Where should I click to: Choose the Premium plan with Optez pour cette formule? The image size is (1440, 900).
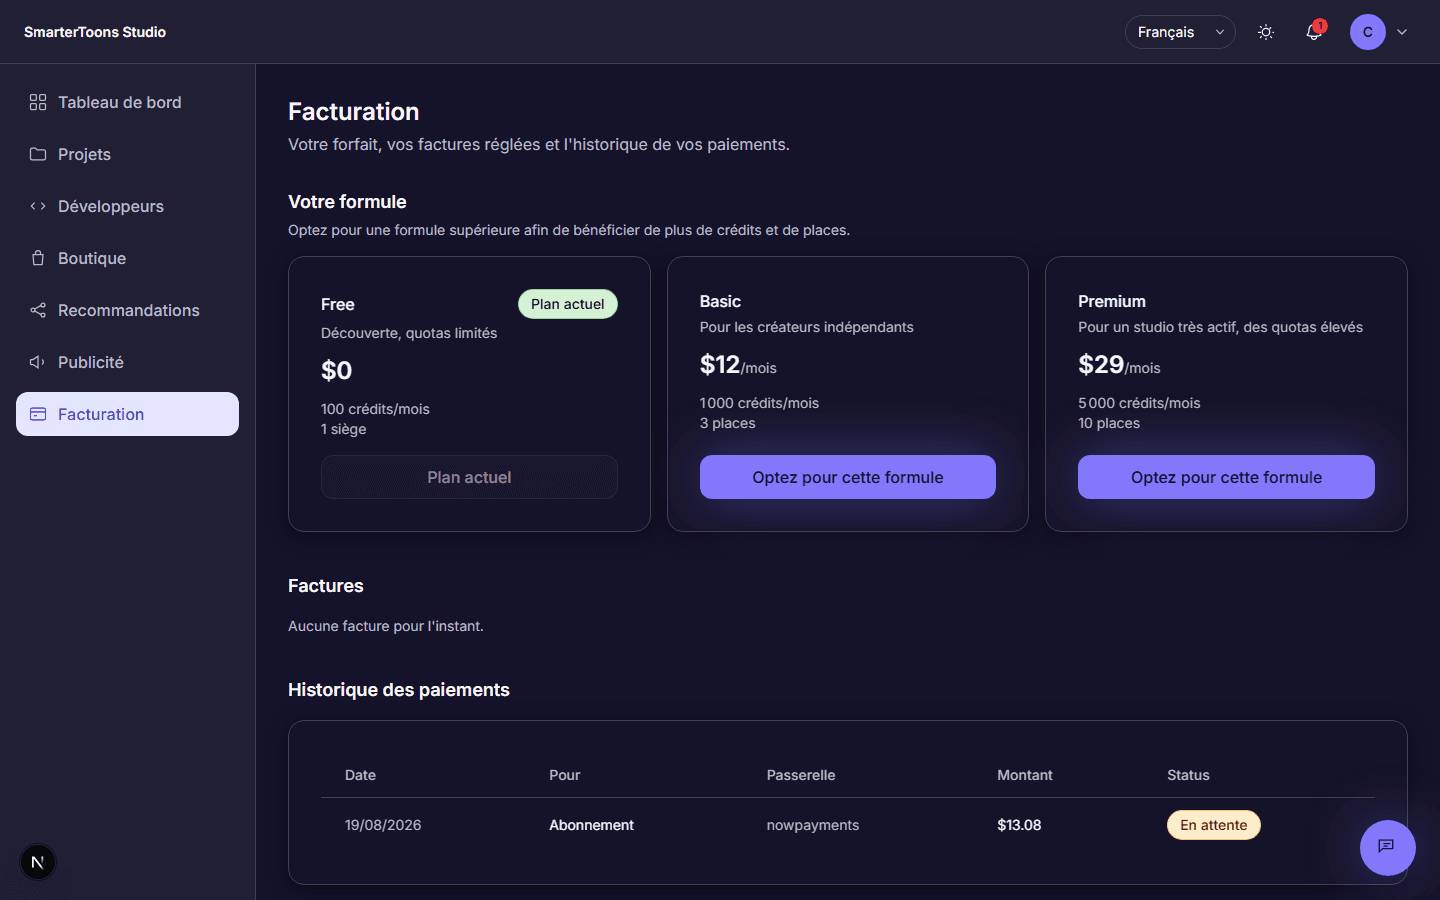(x=1226, y=477)
